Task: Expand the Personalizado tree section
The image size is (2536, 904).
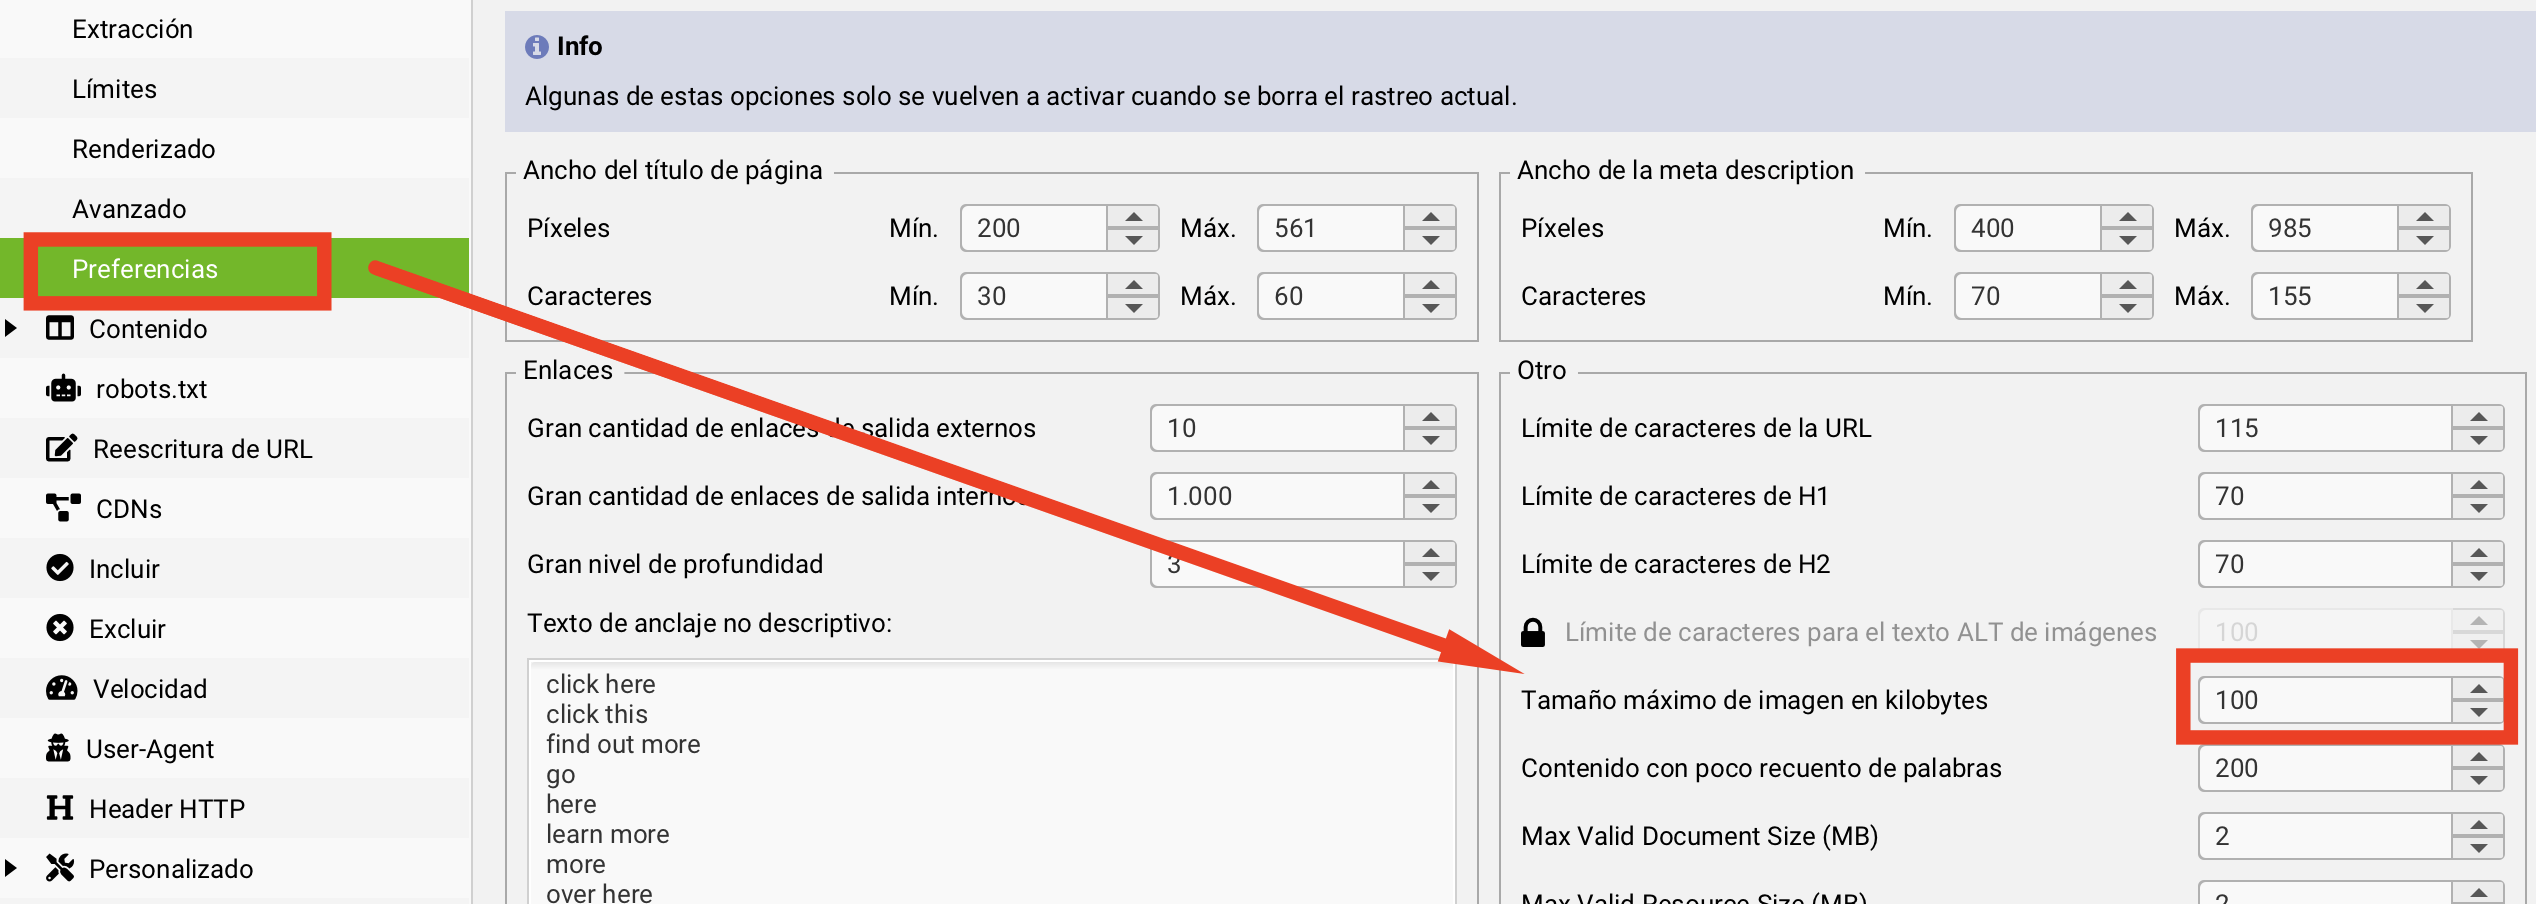Action: pyautogui.click(x=11, y=868)
